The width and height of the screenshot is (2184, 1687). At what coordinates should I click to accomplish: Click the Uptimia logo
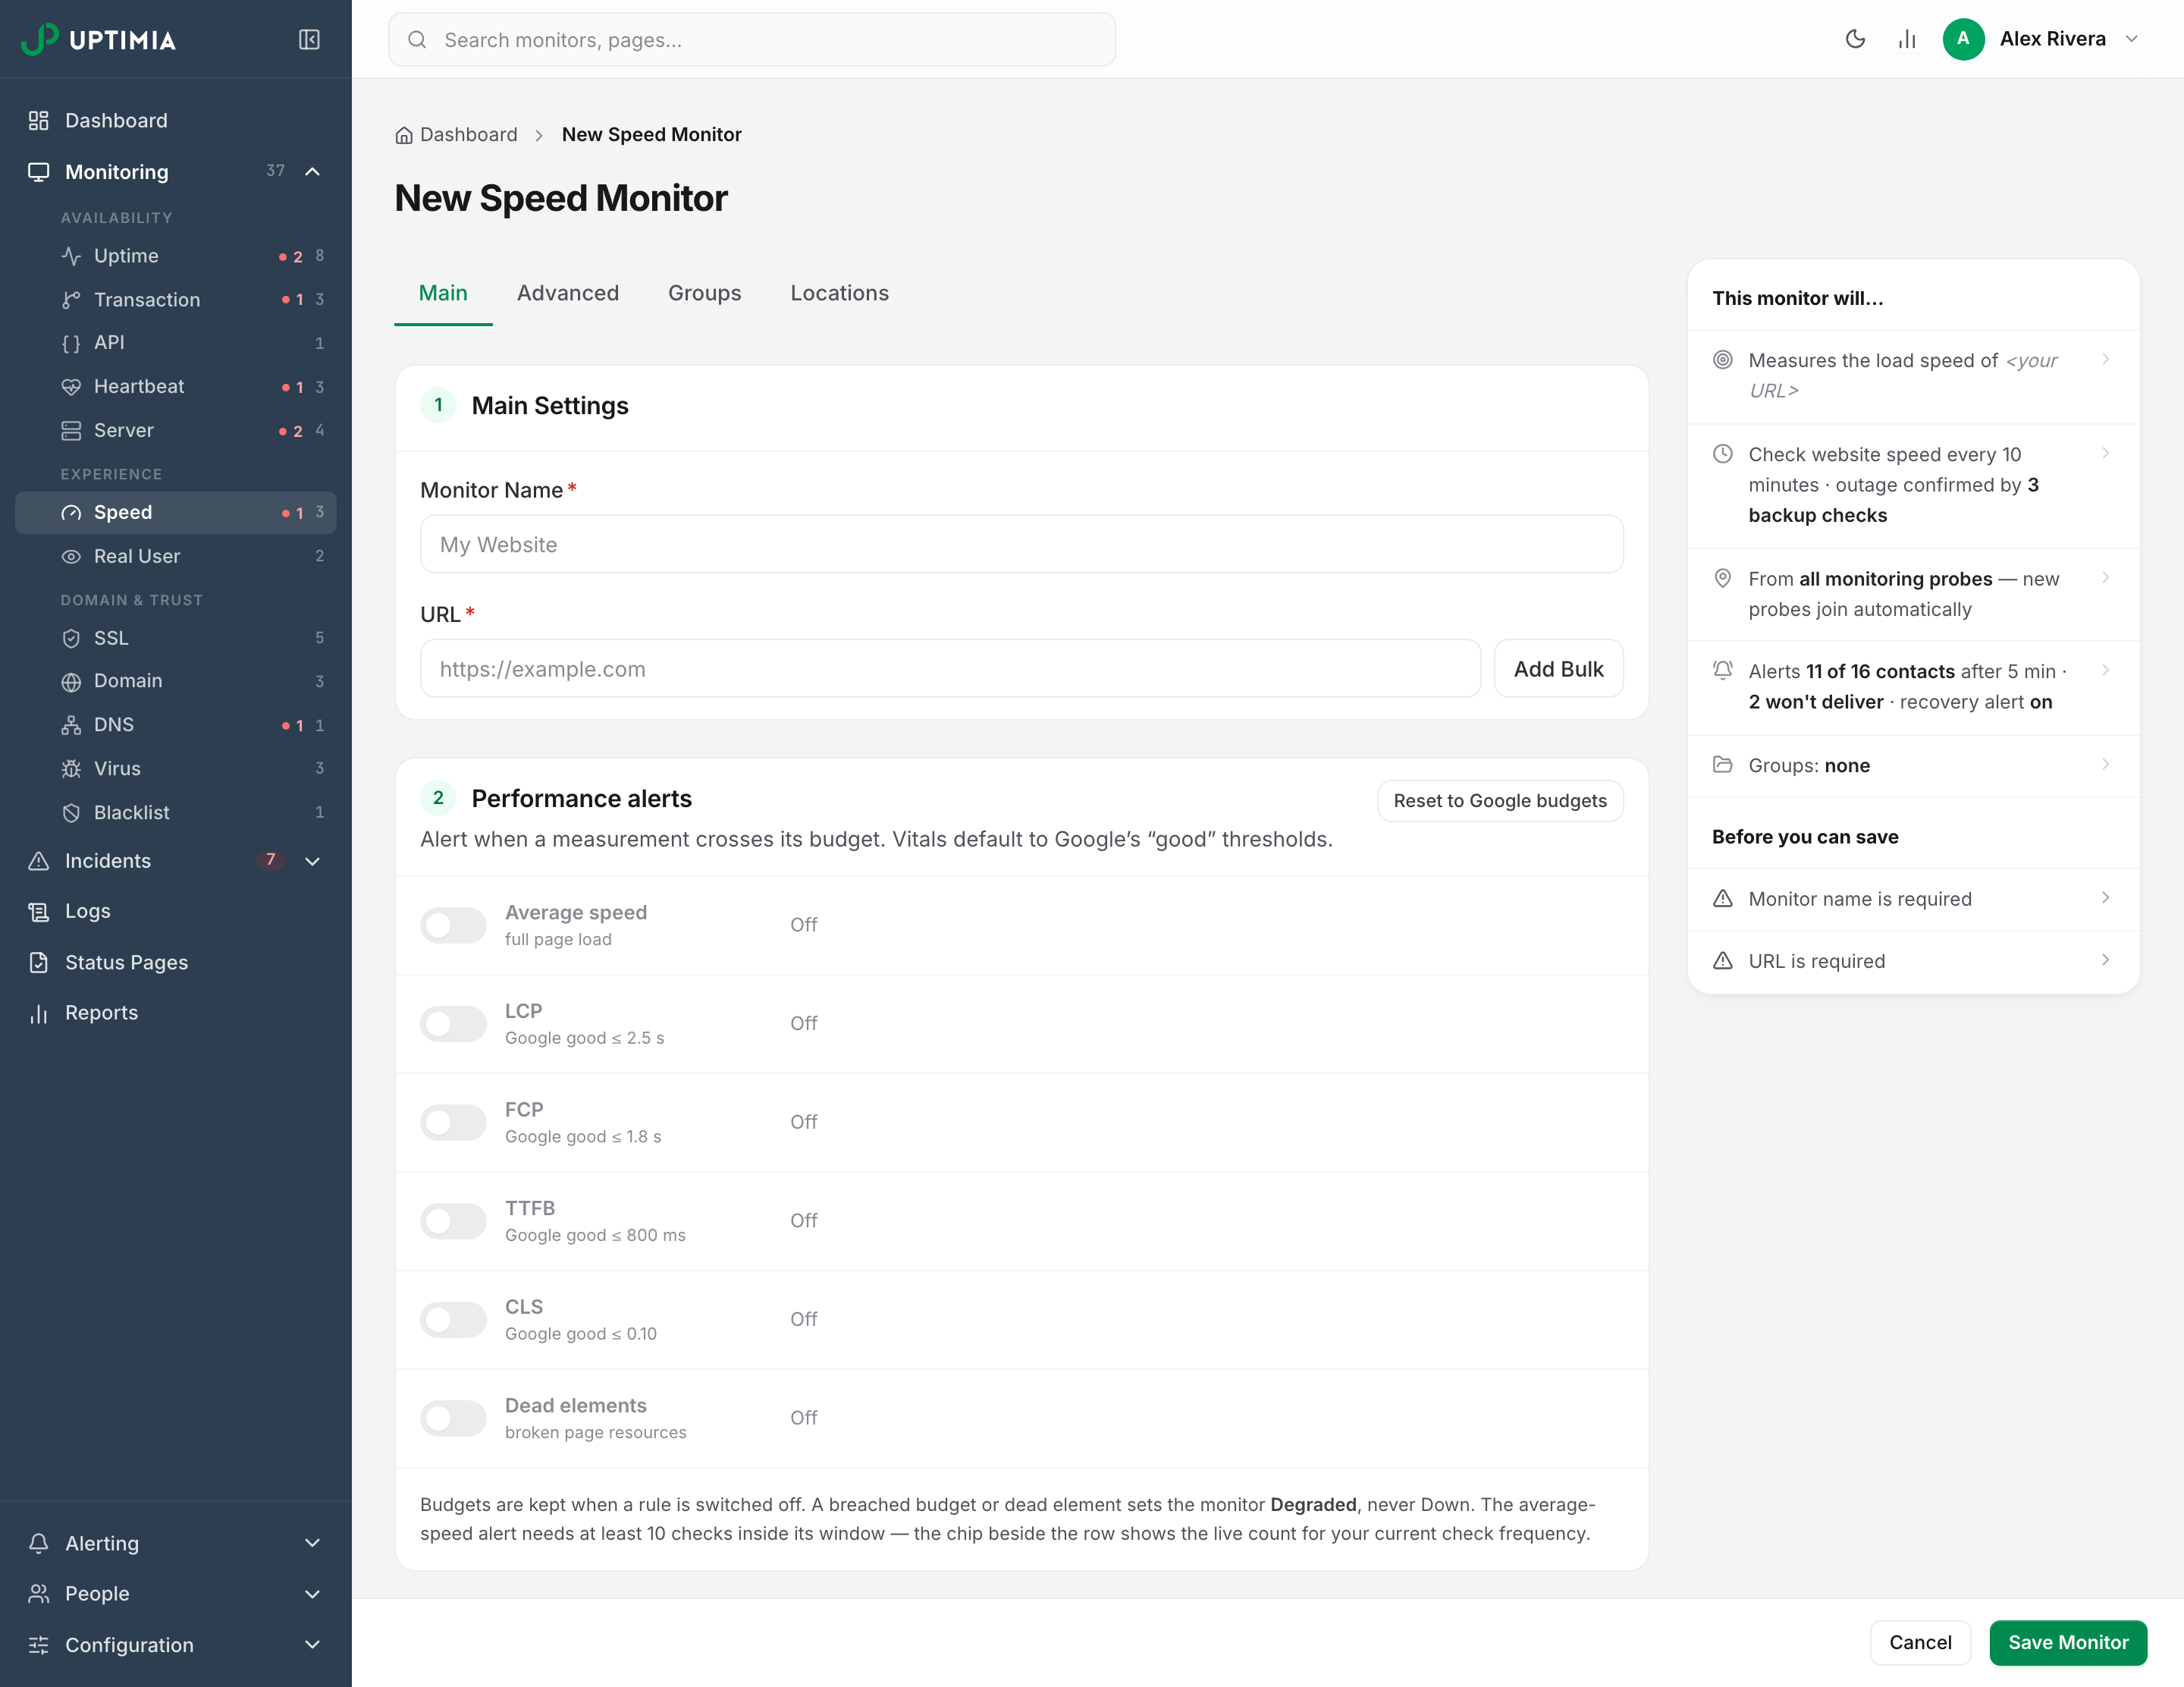pos(98,39)
